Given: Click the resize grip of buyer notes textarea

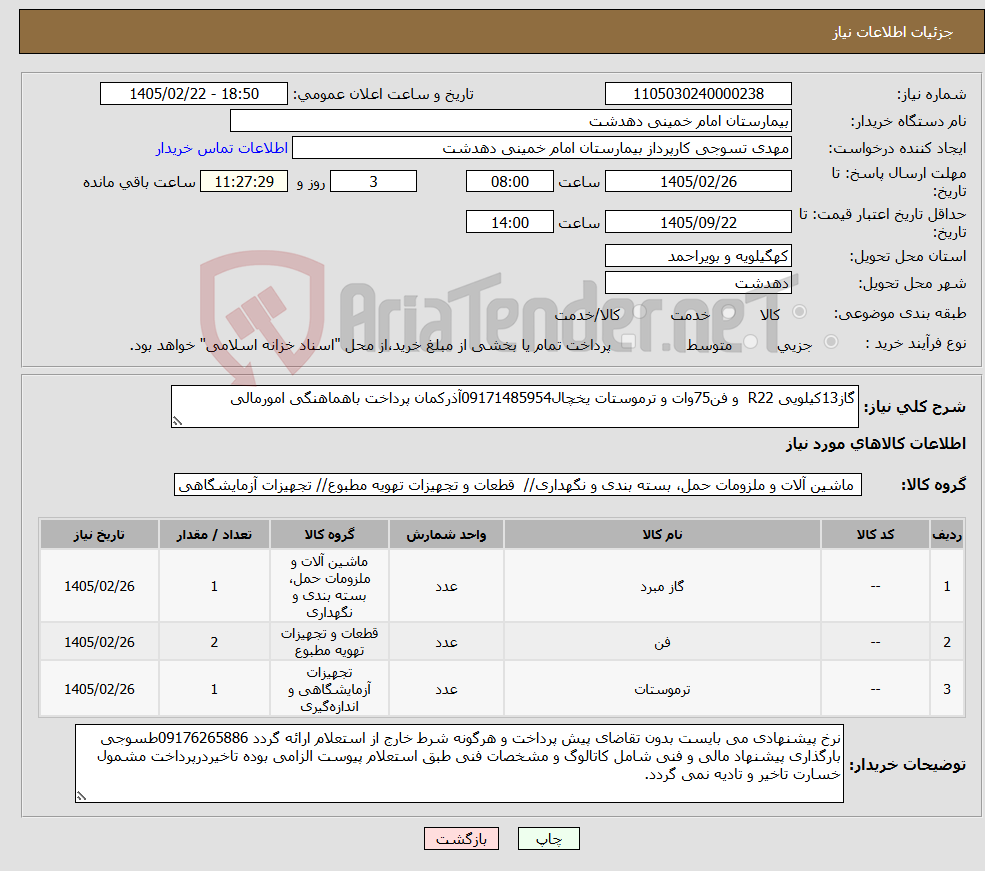Looking at the screenshot, I should point(81,796).
